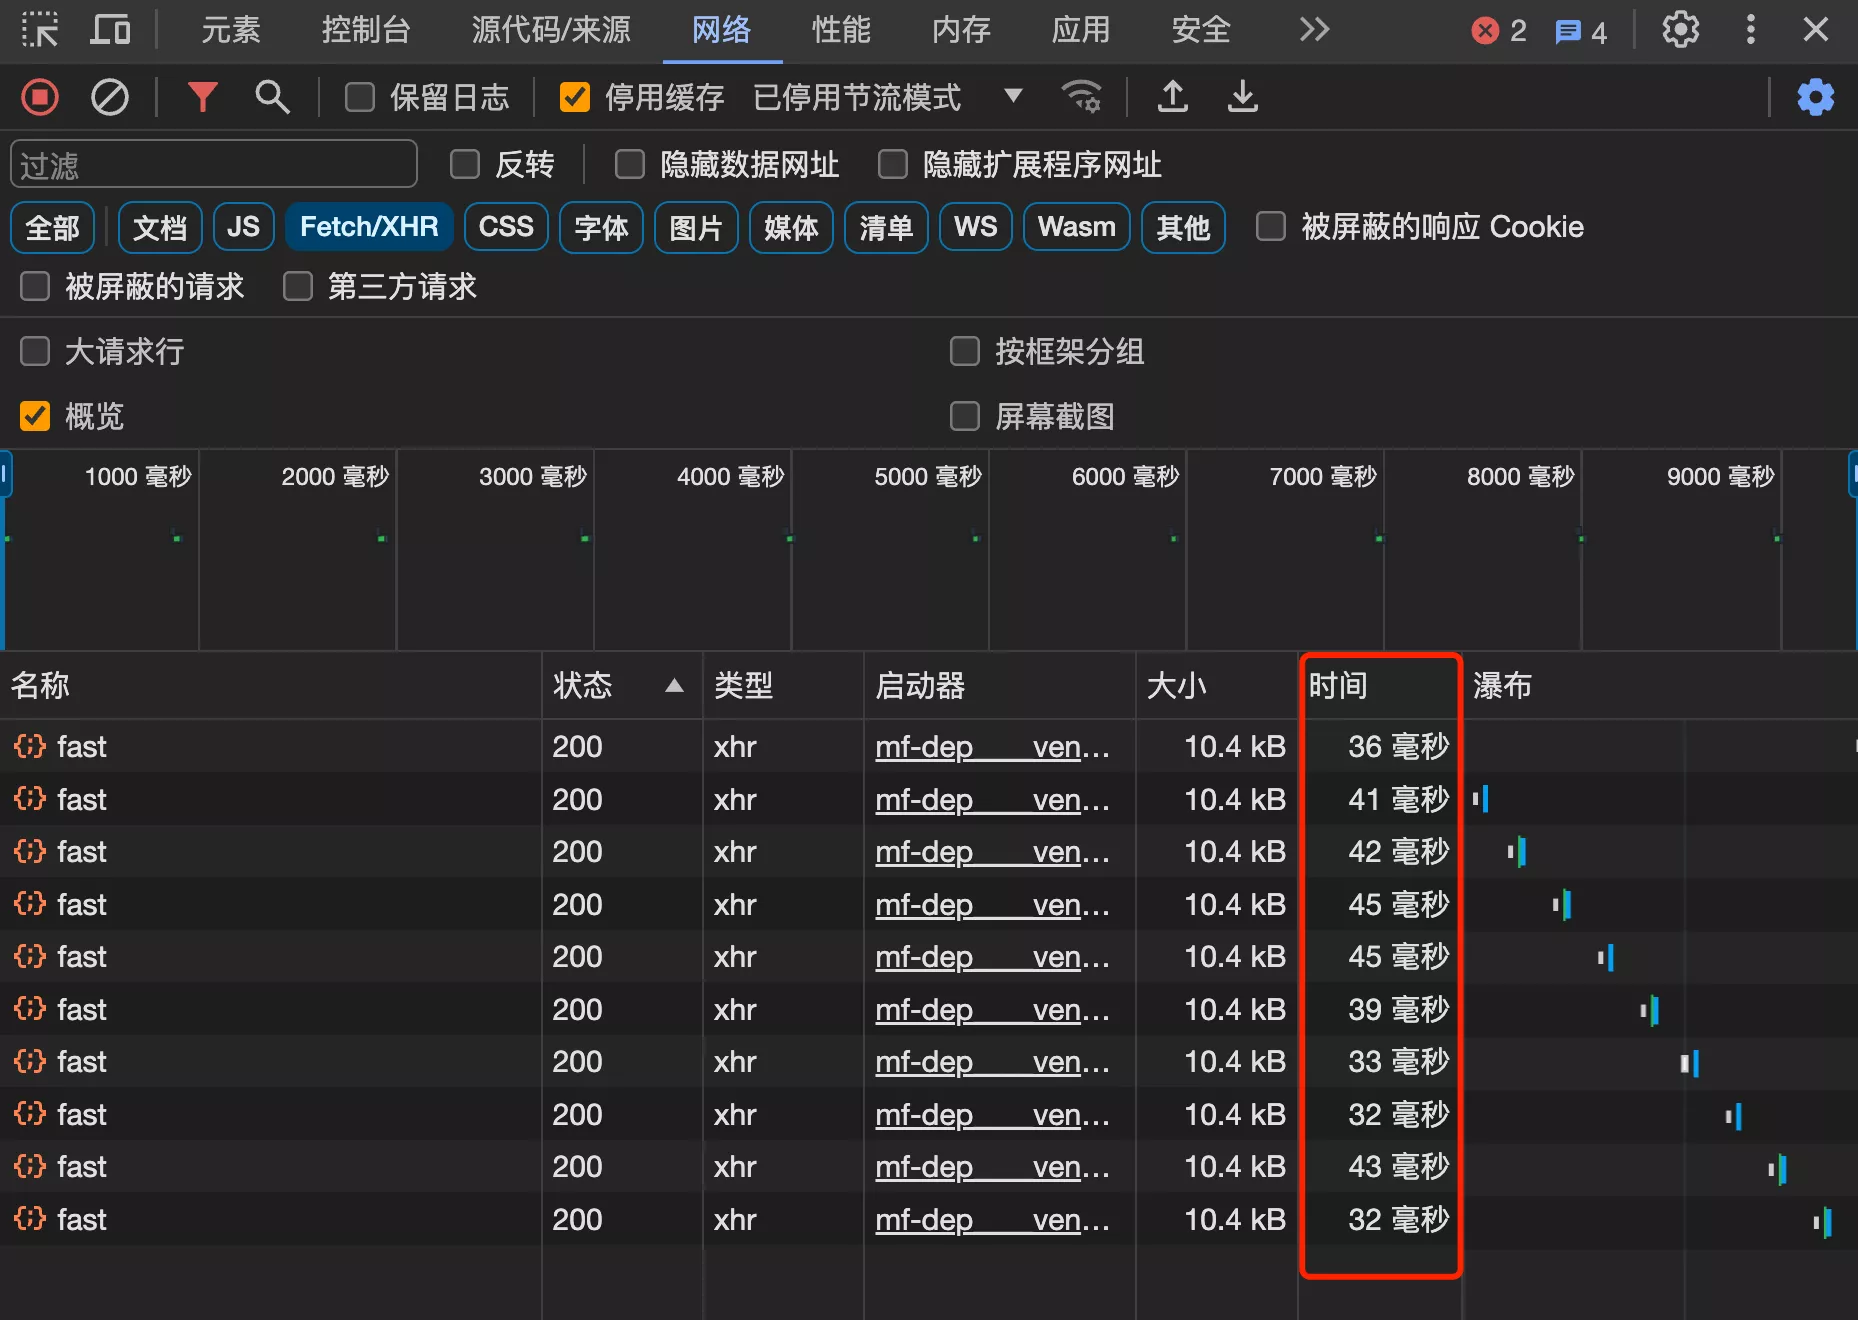This screenshot has width=1858, height=1320.
Task: Show the 4 messages indicator
Action: click(1581, 32)
